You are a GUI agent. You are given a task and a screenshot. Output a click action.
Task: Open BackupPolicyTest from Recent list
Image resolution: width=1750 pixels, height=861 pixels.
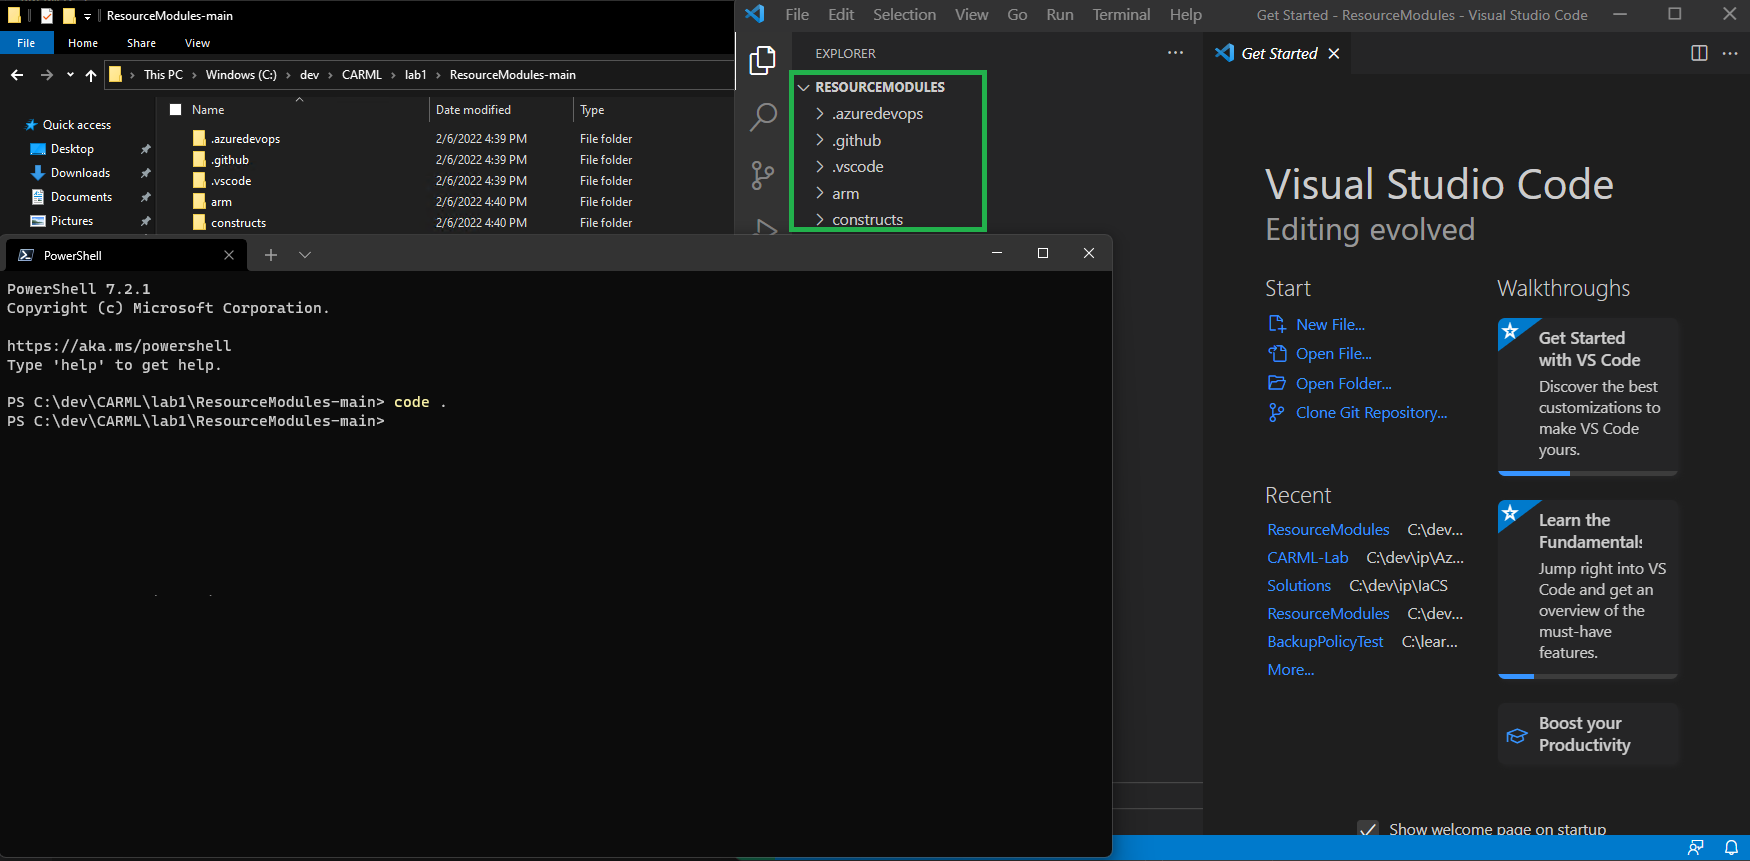(1325, 642)
